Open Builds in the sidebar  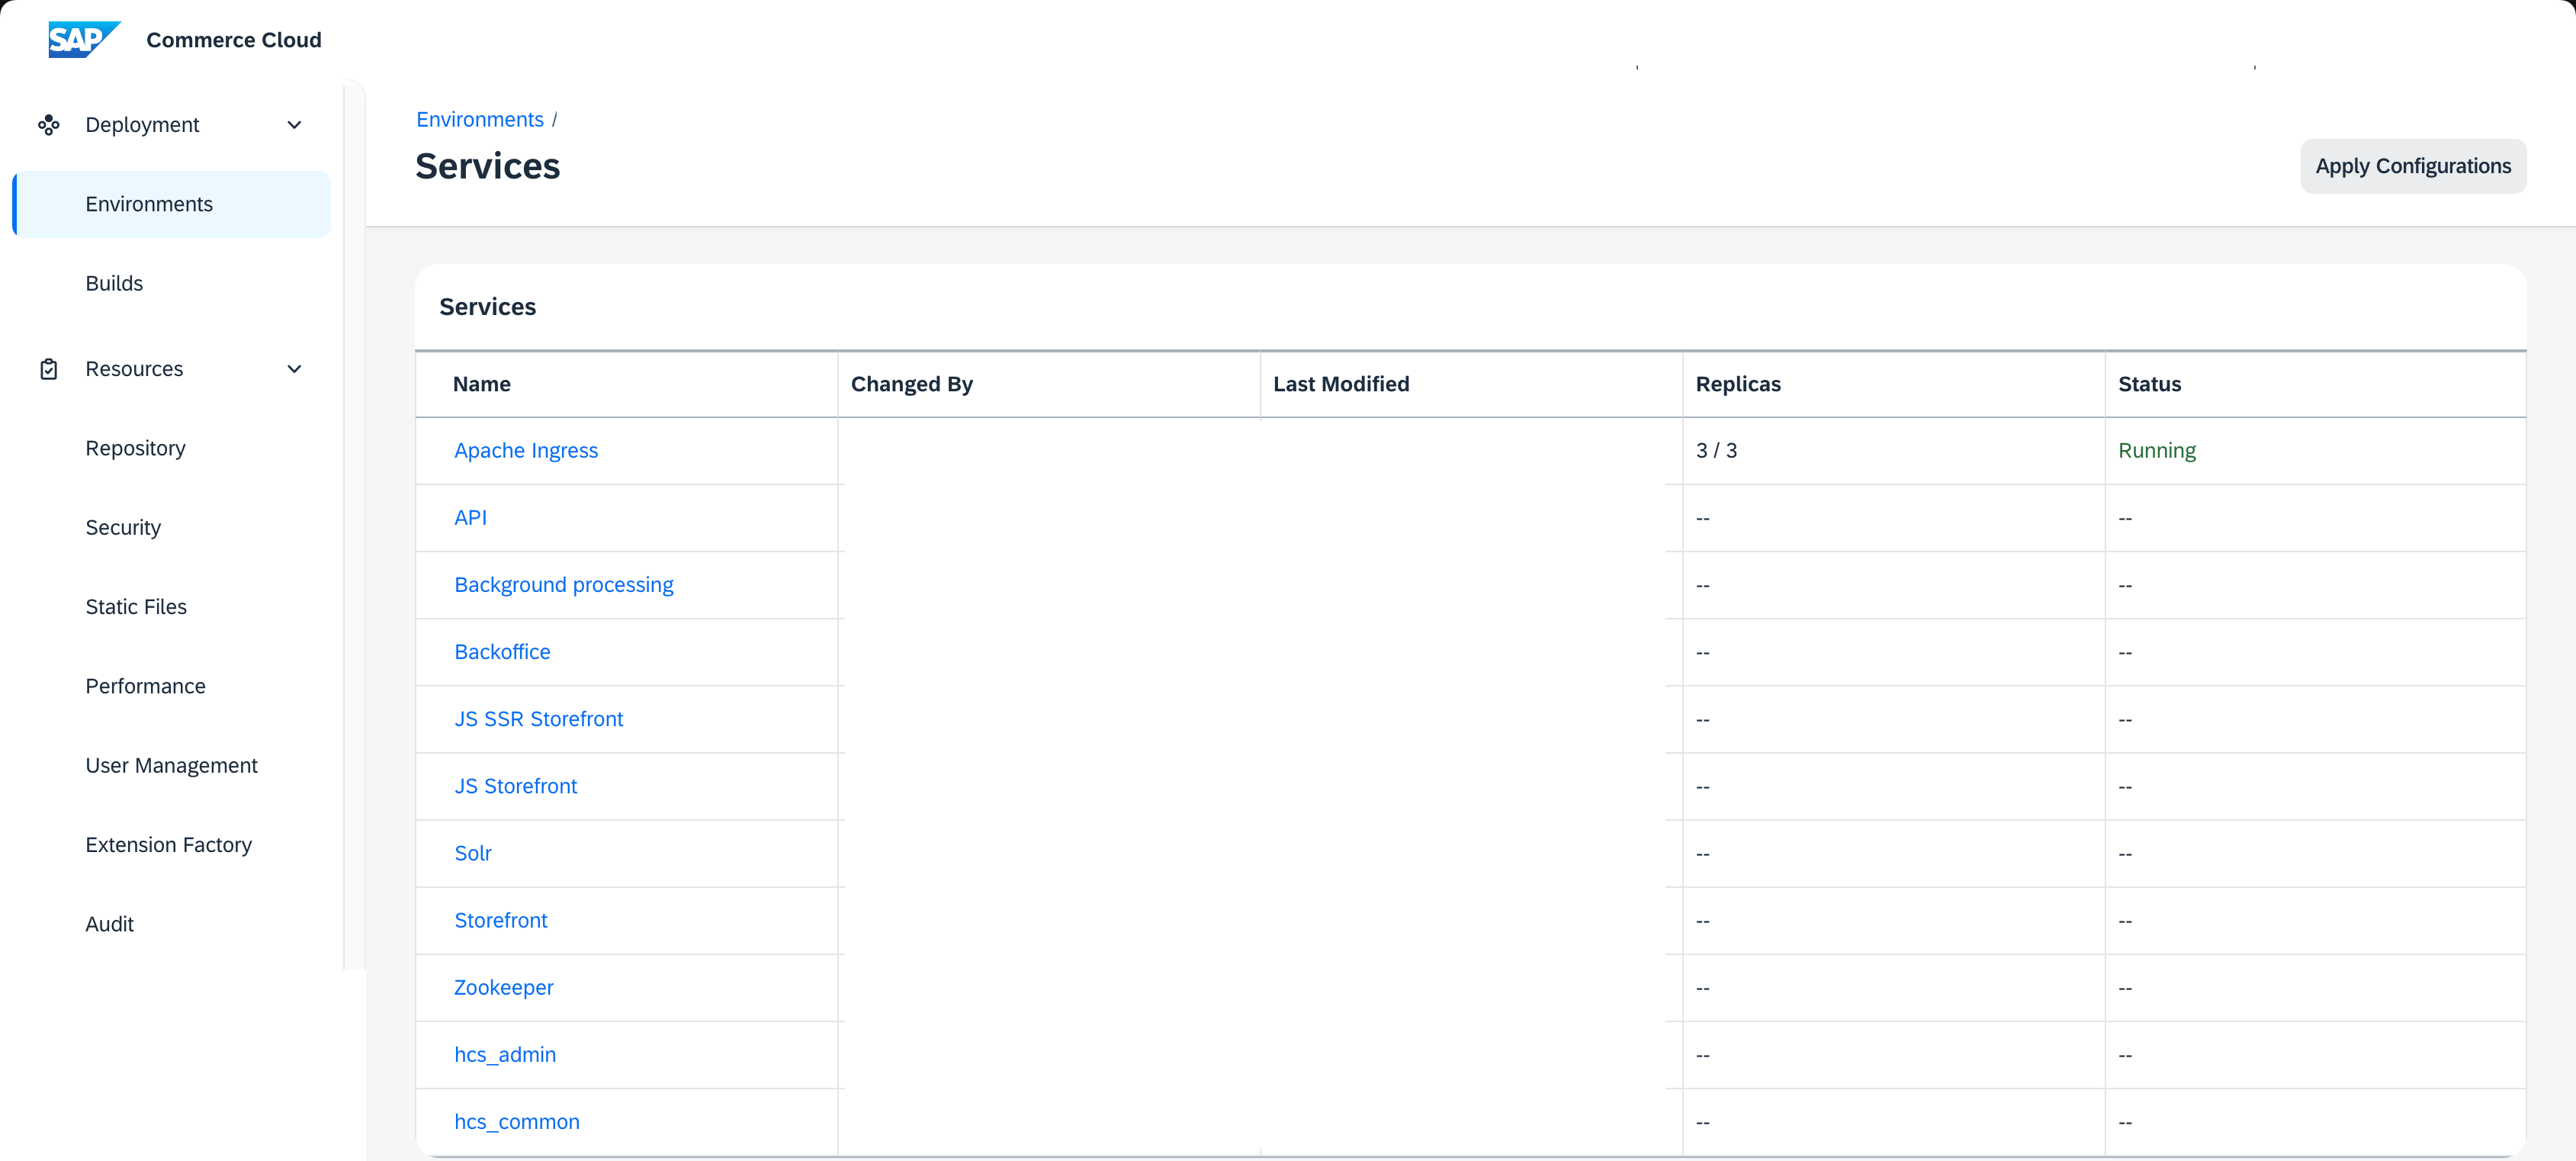[114, 283]
